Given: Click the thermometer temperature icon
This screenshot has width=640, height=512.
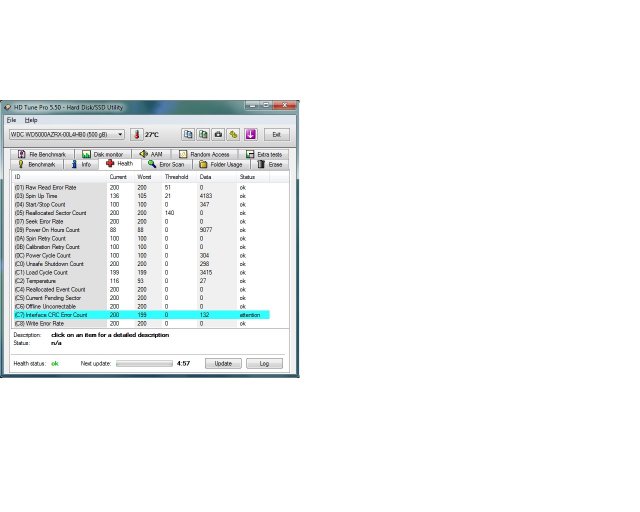Looking at the screenshot, I should 137,134.
